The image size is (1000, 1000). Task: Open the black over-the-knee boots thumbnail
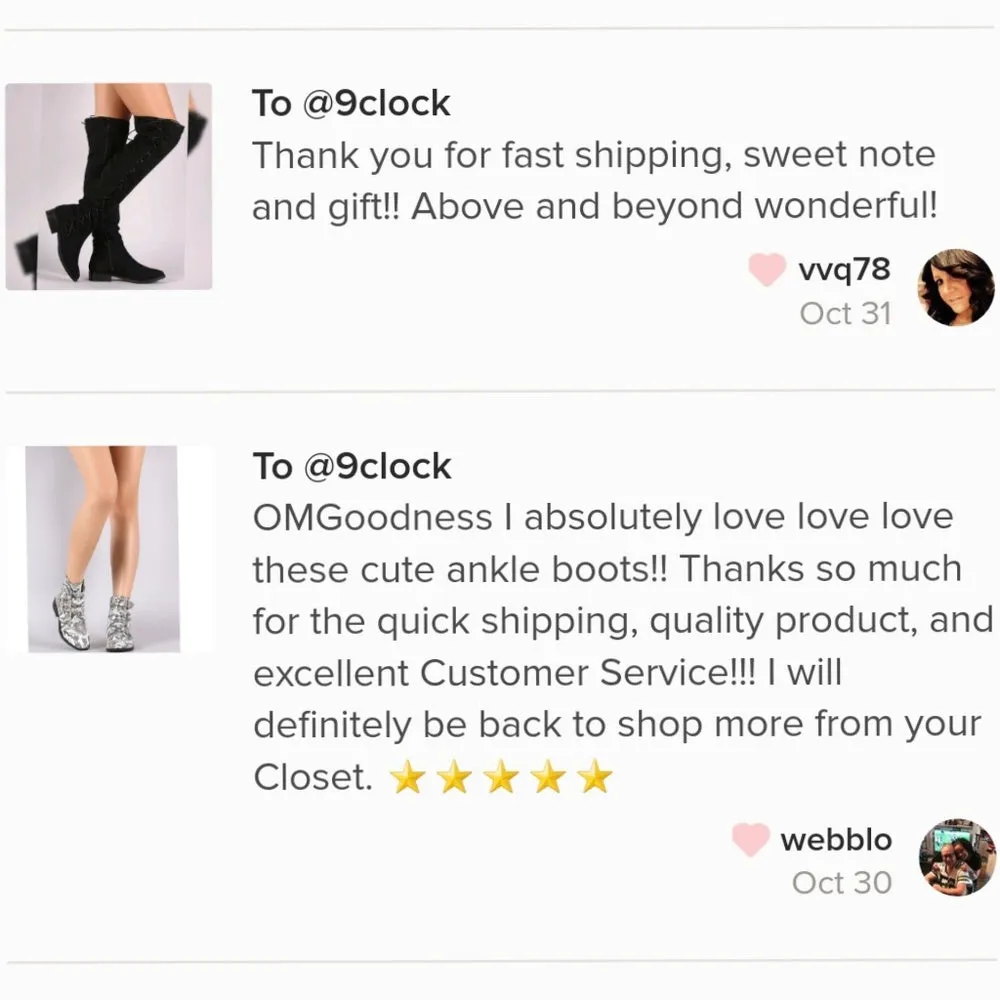[108, 186]
